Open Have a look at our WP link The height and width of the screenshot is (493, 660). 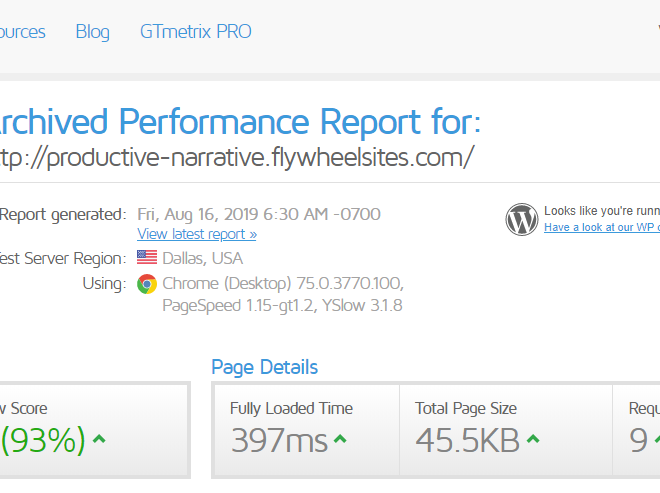[x=602, y=227]
